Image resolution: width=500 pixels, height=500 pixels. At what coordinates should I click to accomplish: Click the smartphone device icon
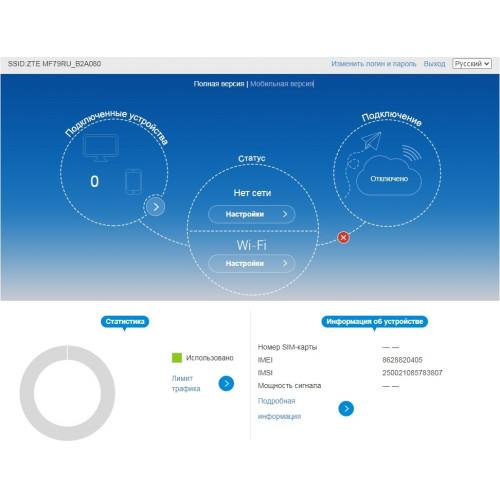tap(133, 182)
